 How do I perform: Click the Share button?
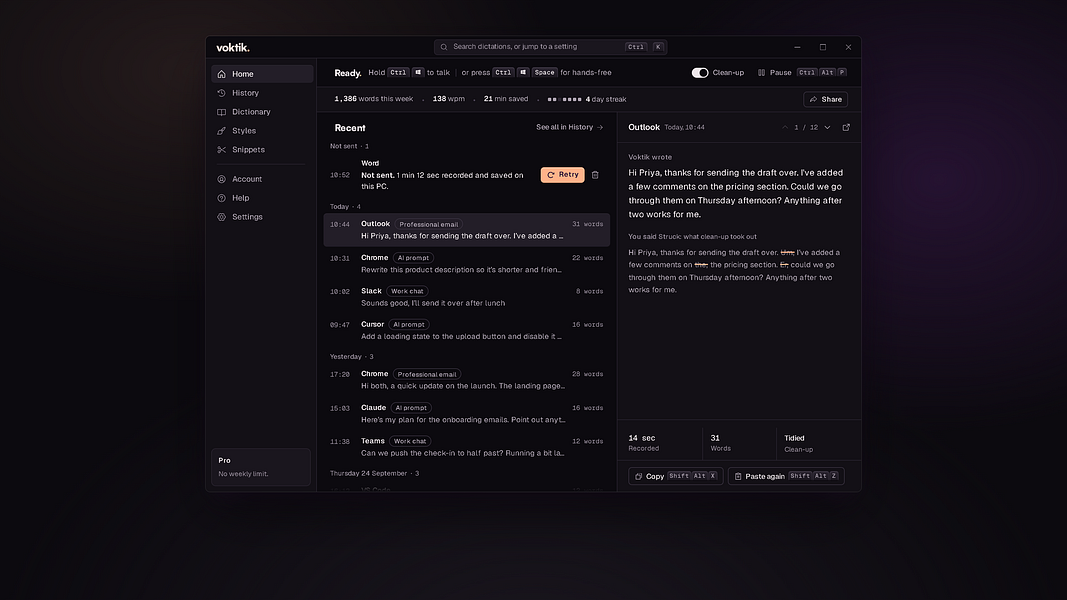pos(825,99)
